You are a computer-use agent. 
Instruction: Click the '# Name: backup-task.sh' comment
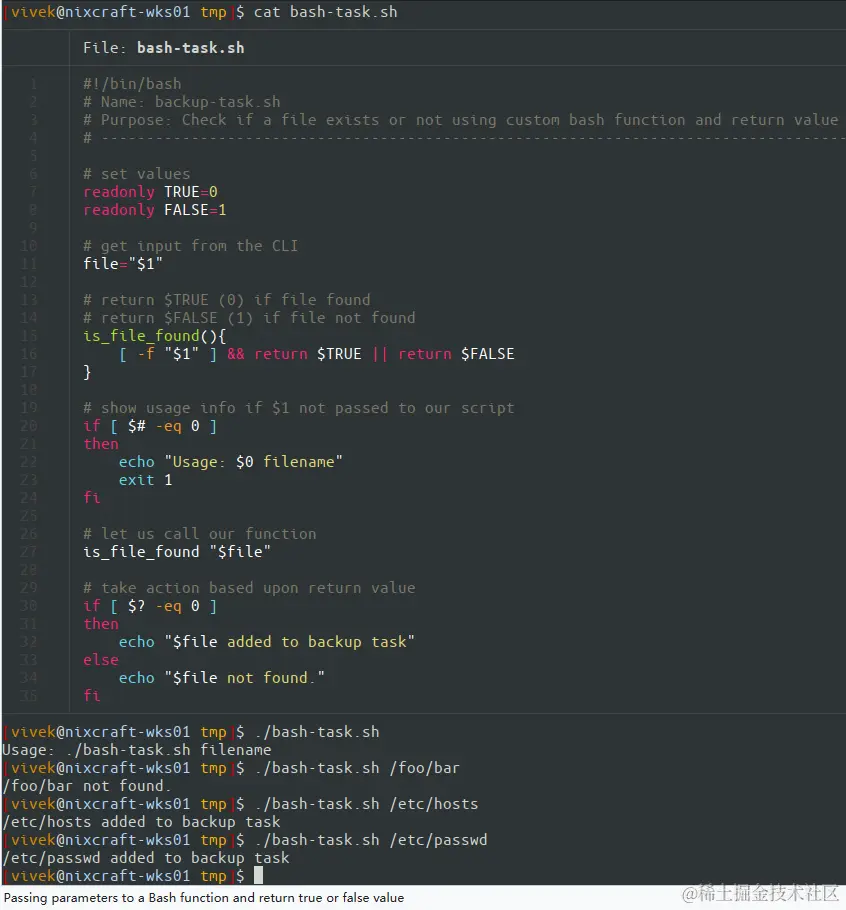point(182,102)
